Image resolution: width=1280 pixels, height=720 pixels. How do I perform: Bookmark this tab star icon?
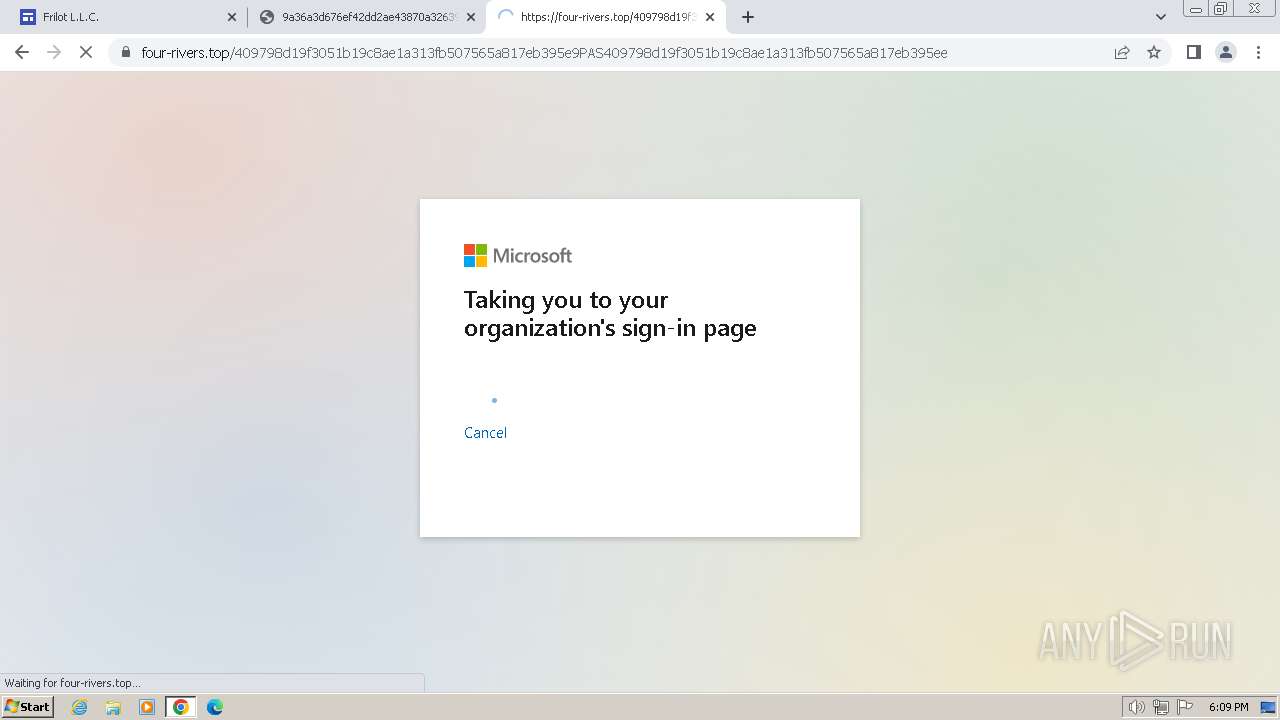point(1154,52)
